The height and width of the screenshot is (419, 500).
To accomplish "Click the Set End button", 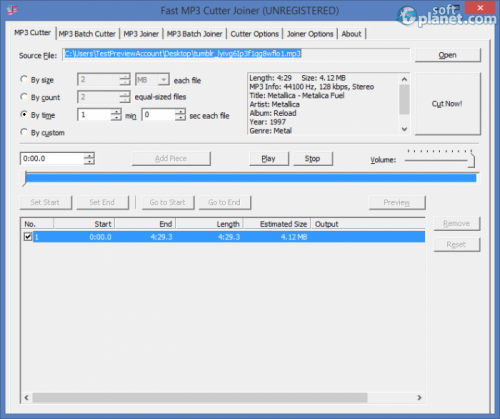I will (102, 202).
